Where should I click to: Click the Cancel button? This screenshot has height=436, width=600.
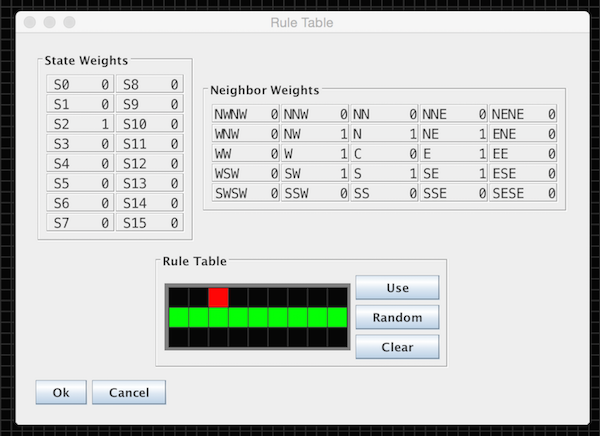click(129, 392)
